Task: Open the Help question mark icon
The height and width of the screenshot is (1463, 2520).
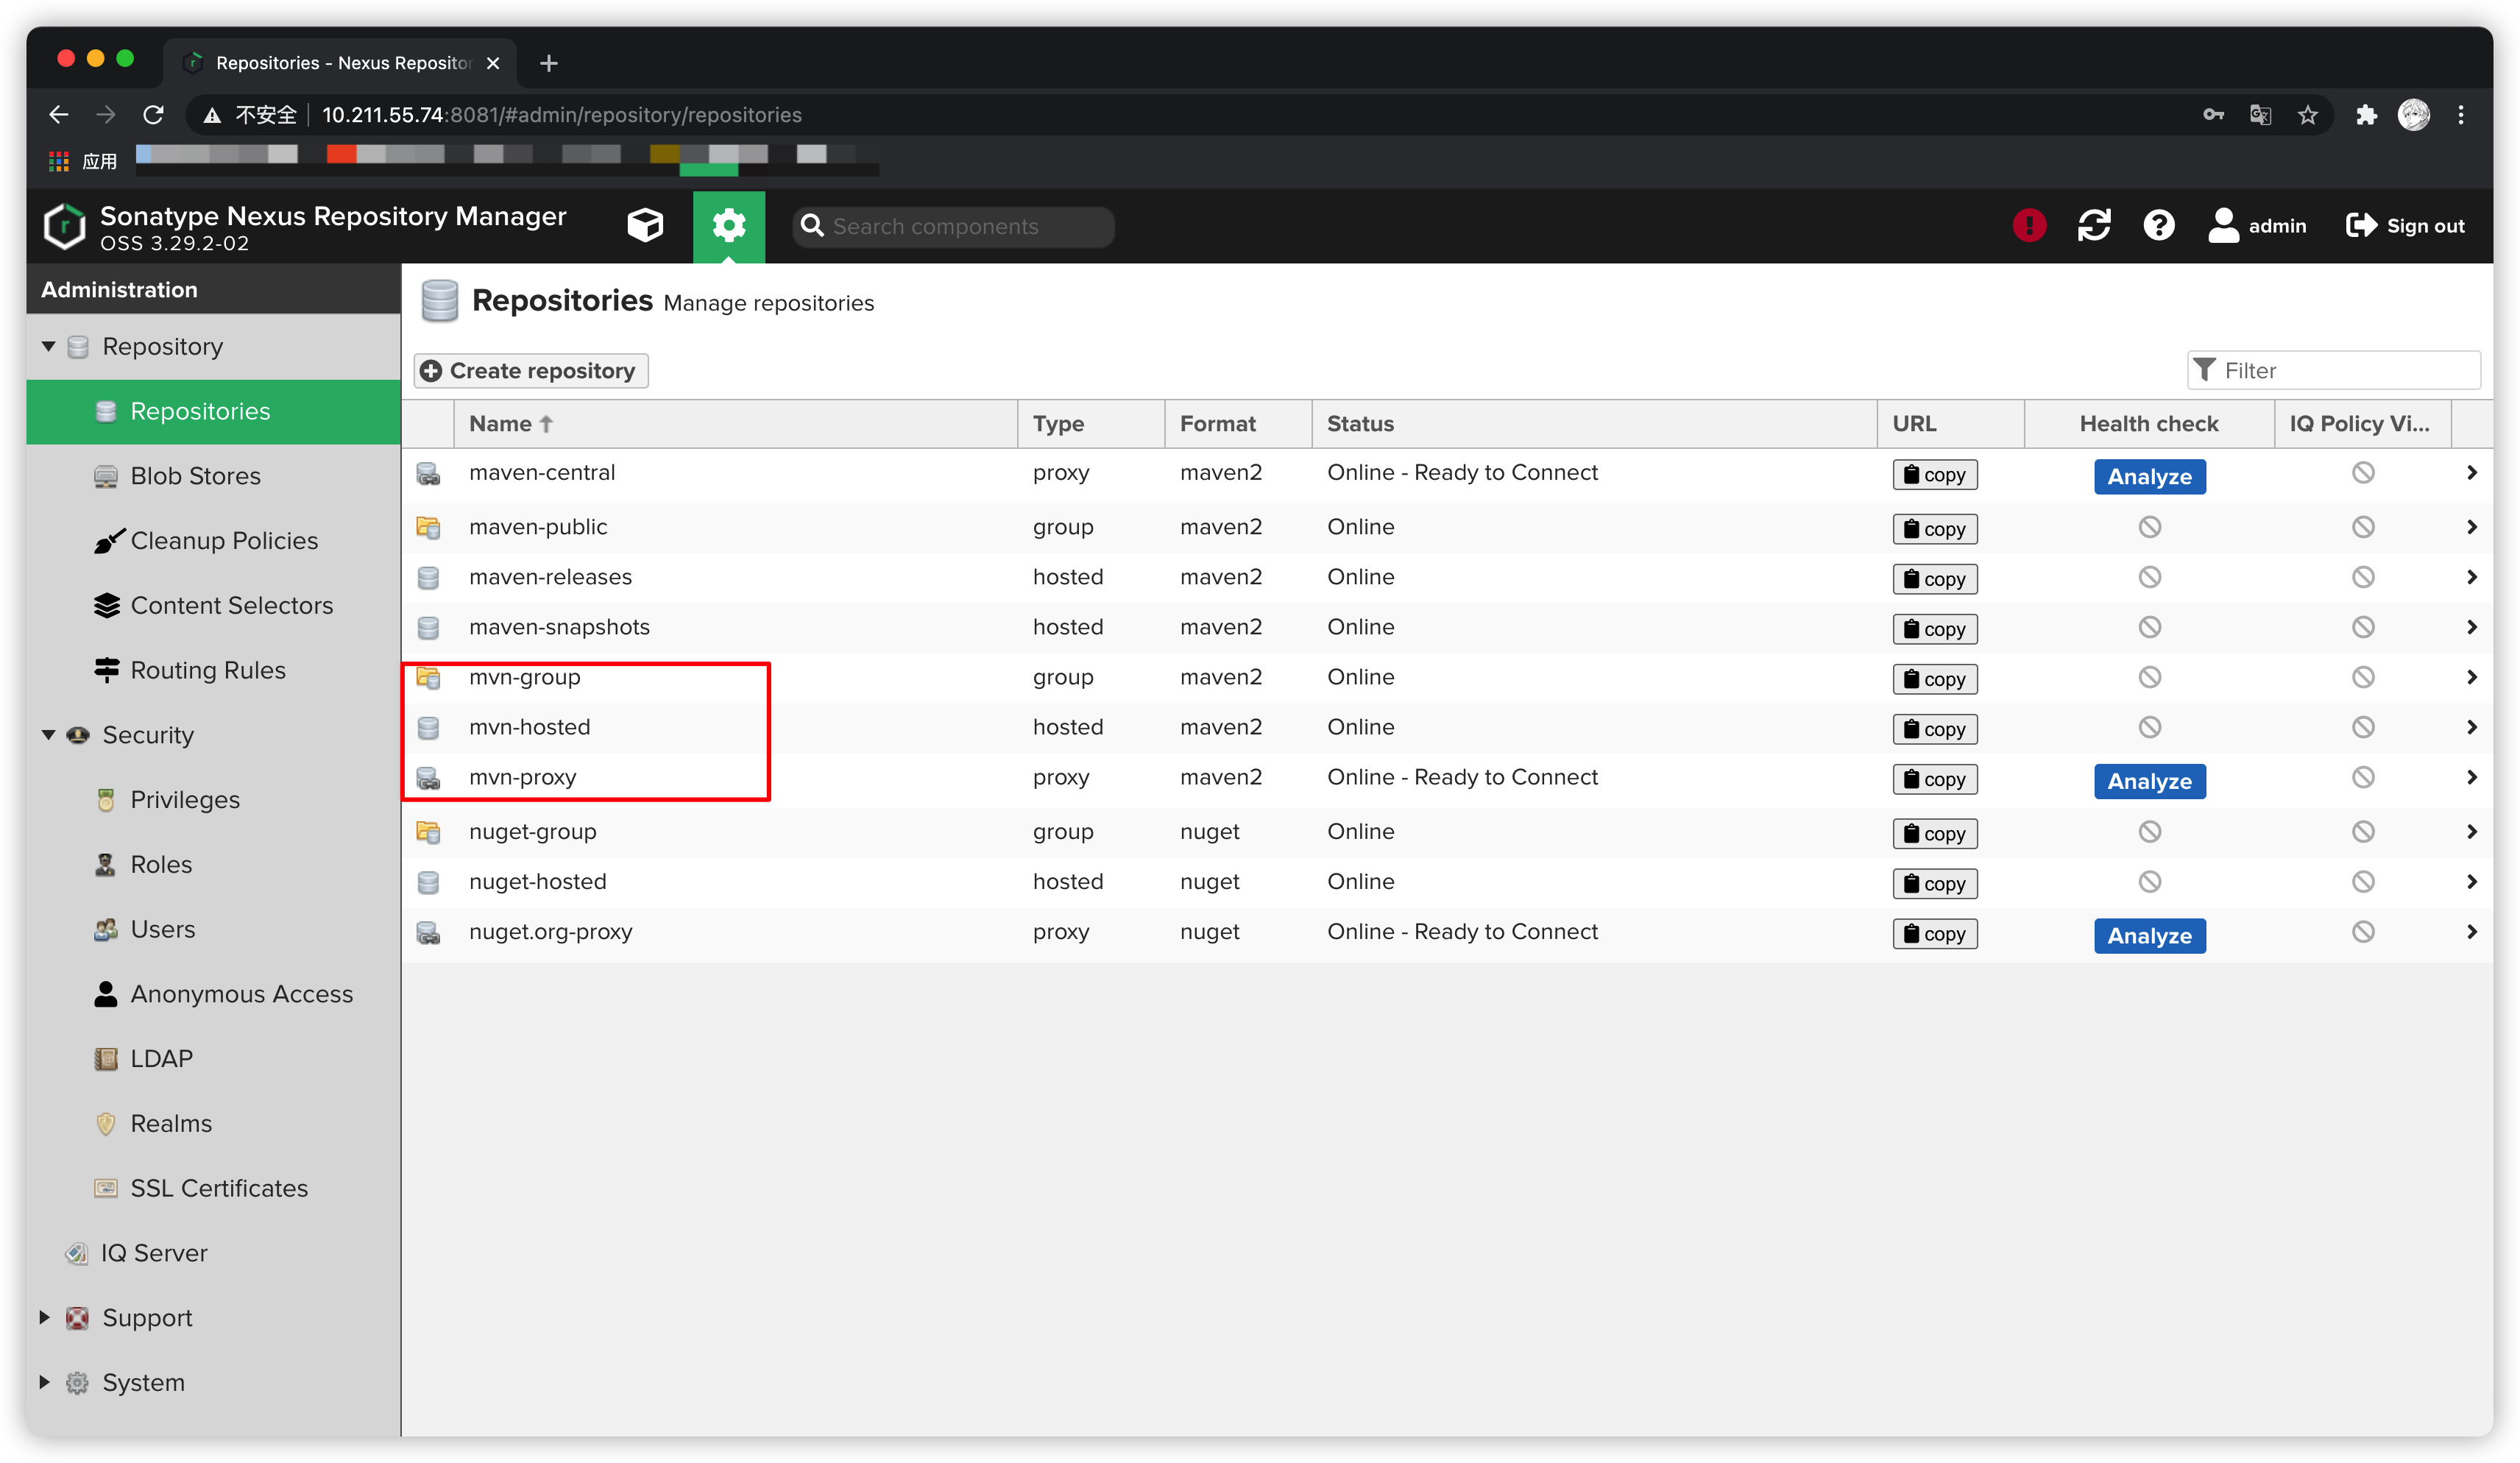Action: tap(2158, 226)
